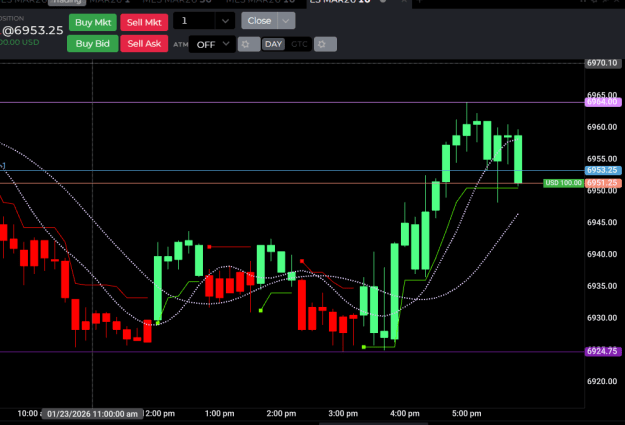625x425 pixels.
Task: Click the gray 6970.10 price marker
Action: pos(602,63)
